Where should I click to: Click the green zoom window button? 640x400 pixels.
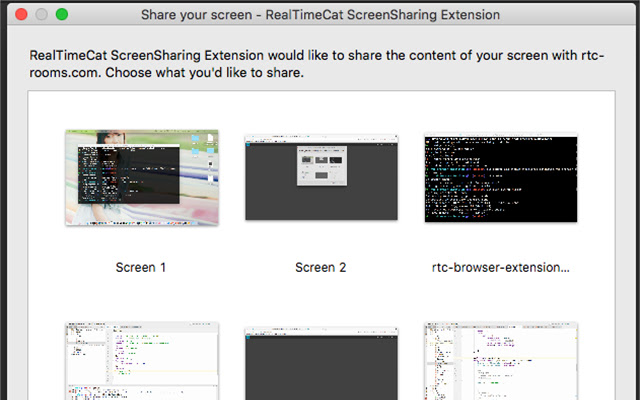click(x=62, y=15)
